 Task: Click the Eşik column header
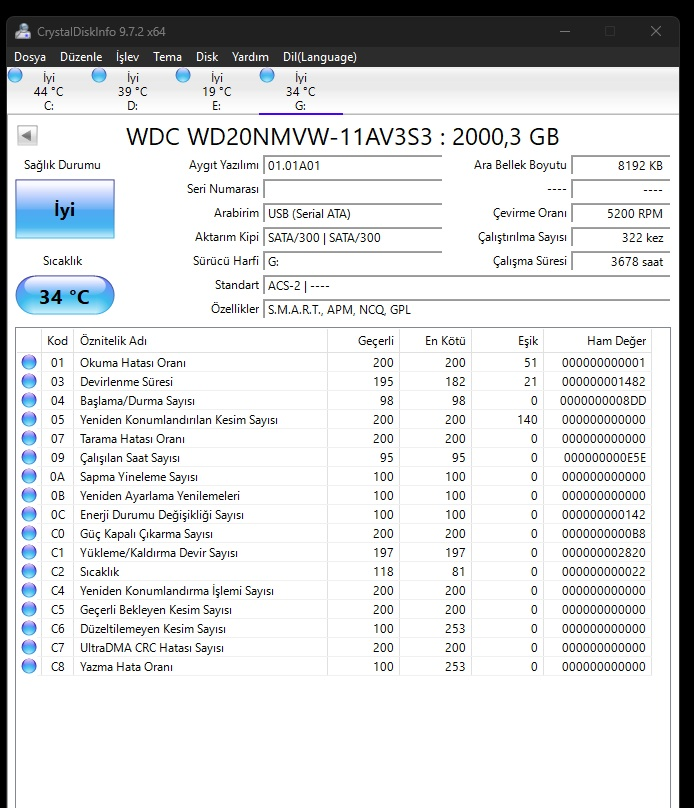click(x=508, y=341)
